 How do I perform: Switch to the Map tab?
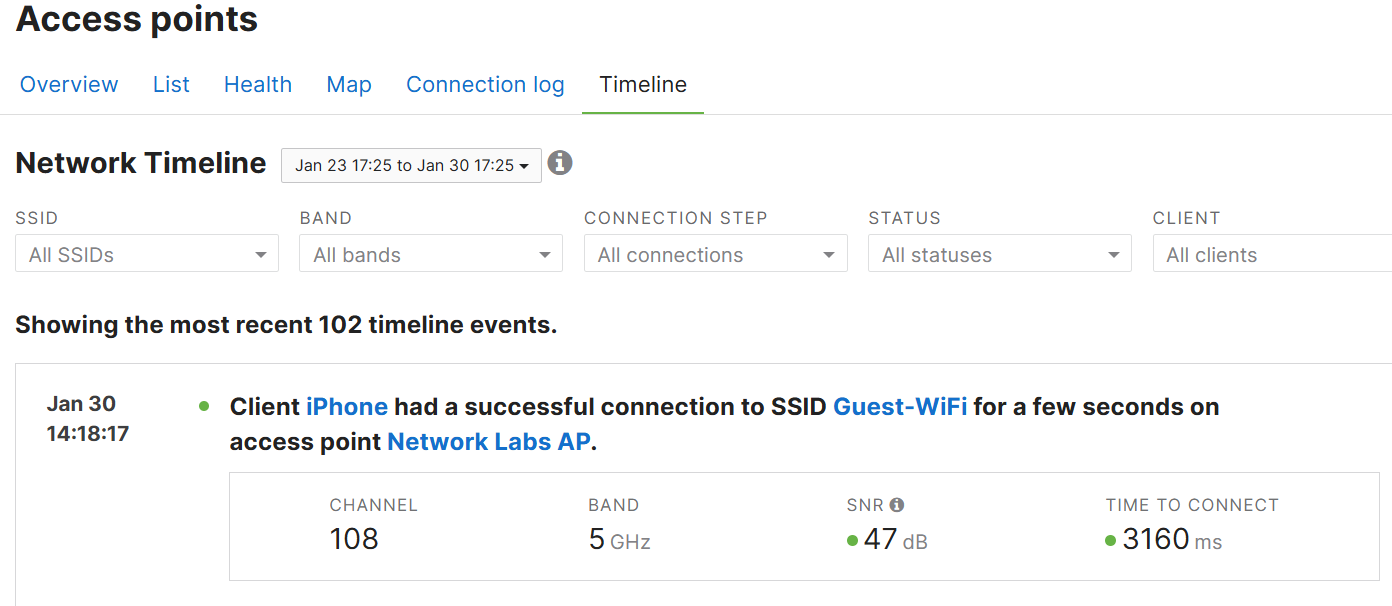[x=349, y=85]
